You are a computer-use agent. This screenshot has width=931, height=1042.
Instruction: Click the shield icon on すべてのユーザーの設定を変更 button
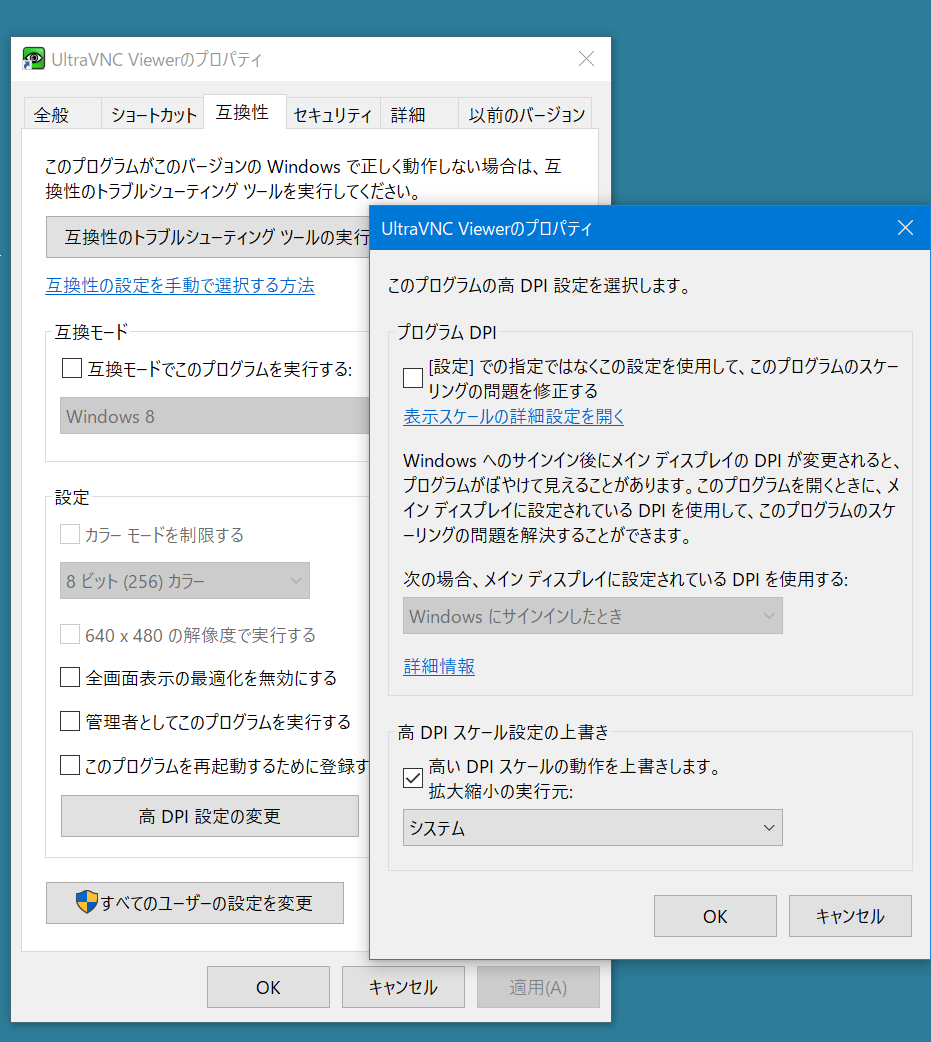pos(87,902)
